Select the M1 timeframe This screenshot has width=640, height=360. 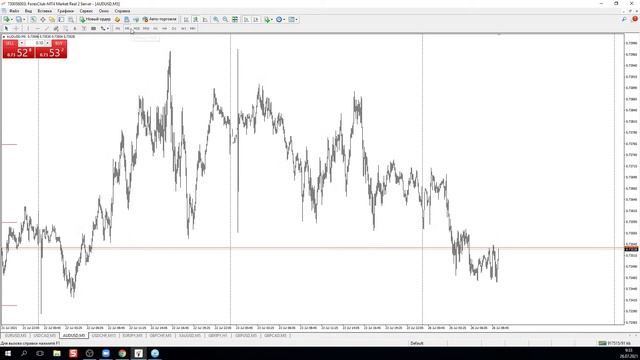(x=118, y=29)
